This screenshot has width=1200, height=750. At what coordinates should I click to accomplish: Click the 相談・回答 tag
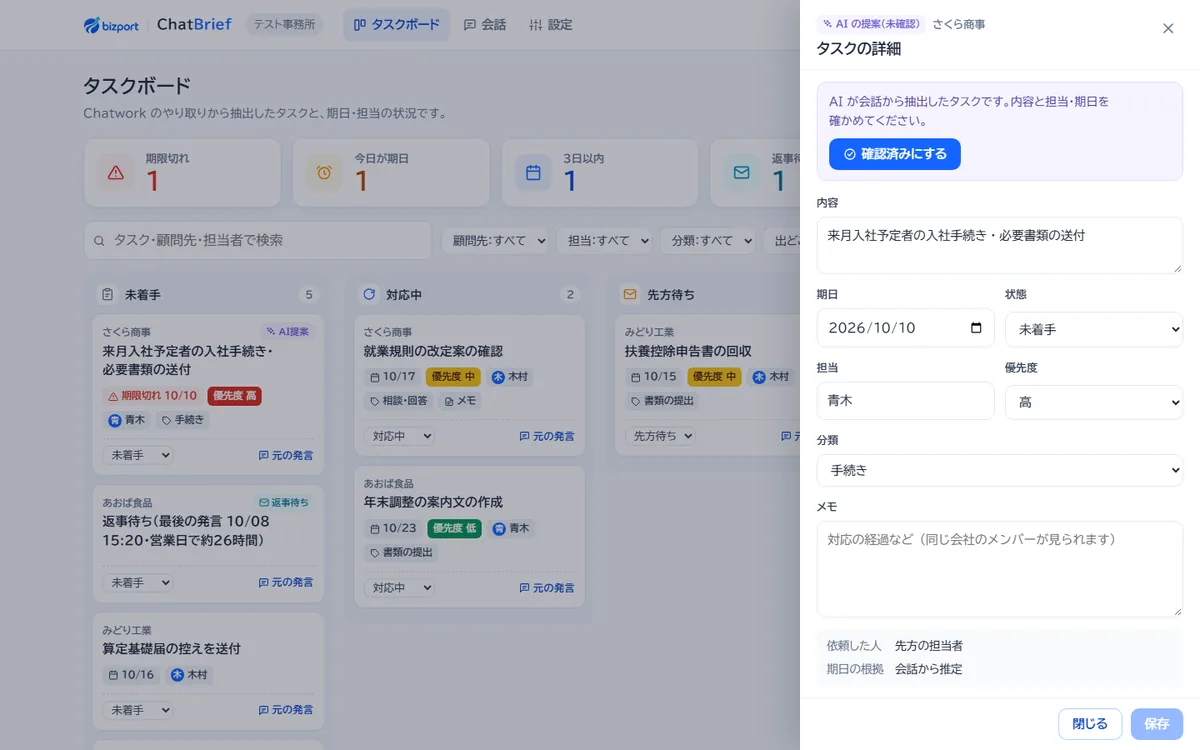[x=399, y=401]
